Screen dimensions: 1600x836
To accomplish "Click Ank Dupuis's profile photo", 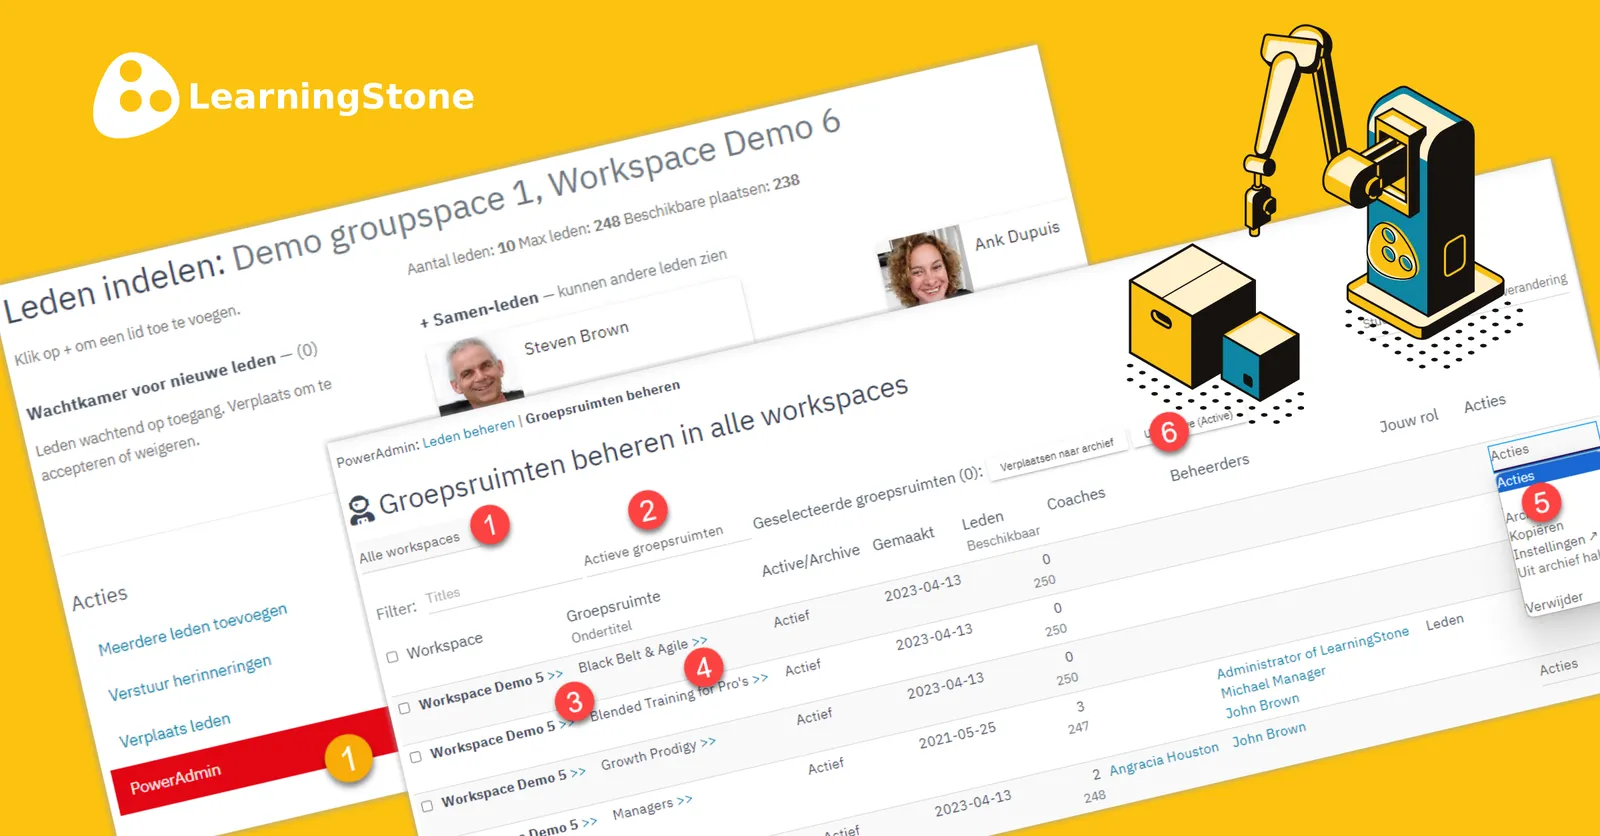I will point(925,267).
